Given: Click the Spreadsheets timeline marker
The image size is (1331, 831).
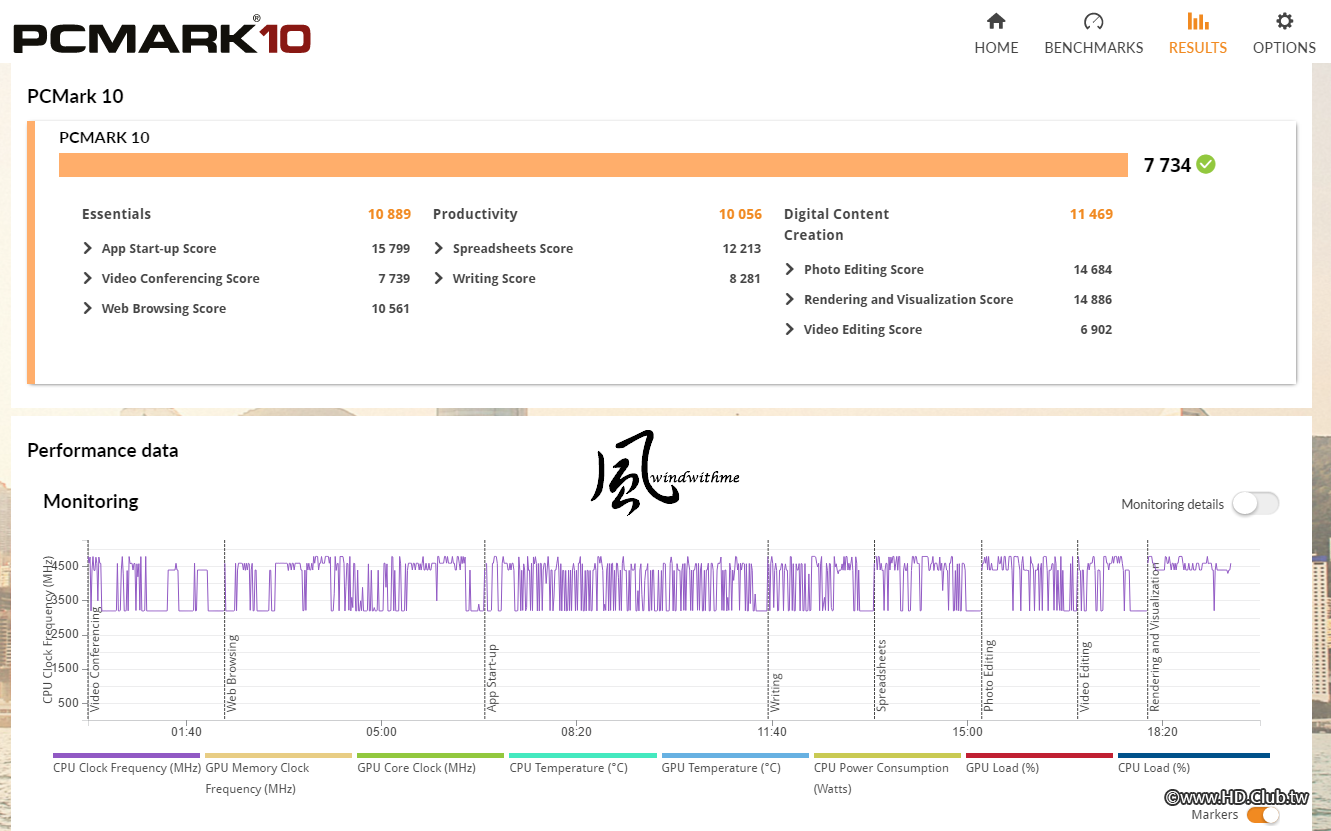Looking at the screenshot, I should tap(882, 675).
